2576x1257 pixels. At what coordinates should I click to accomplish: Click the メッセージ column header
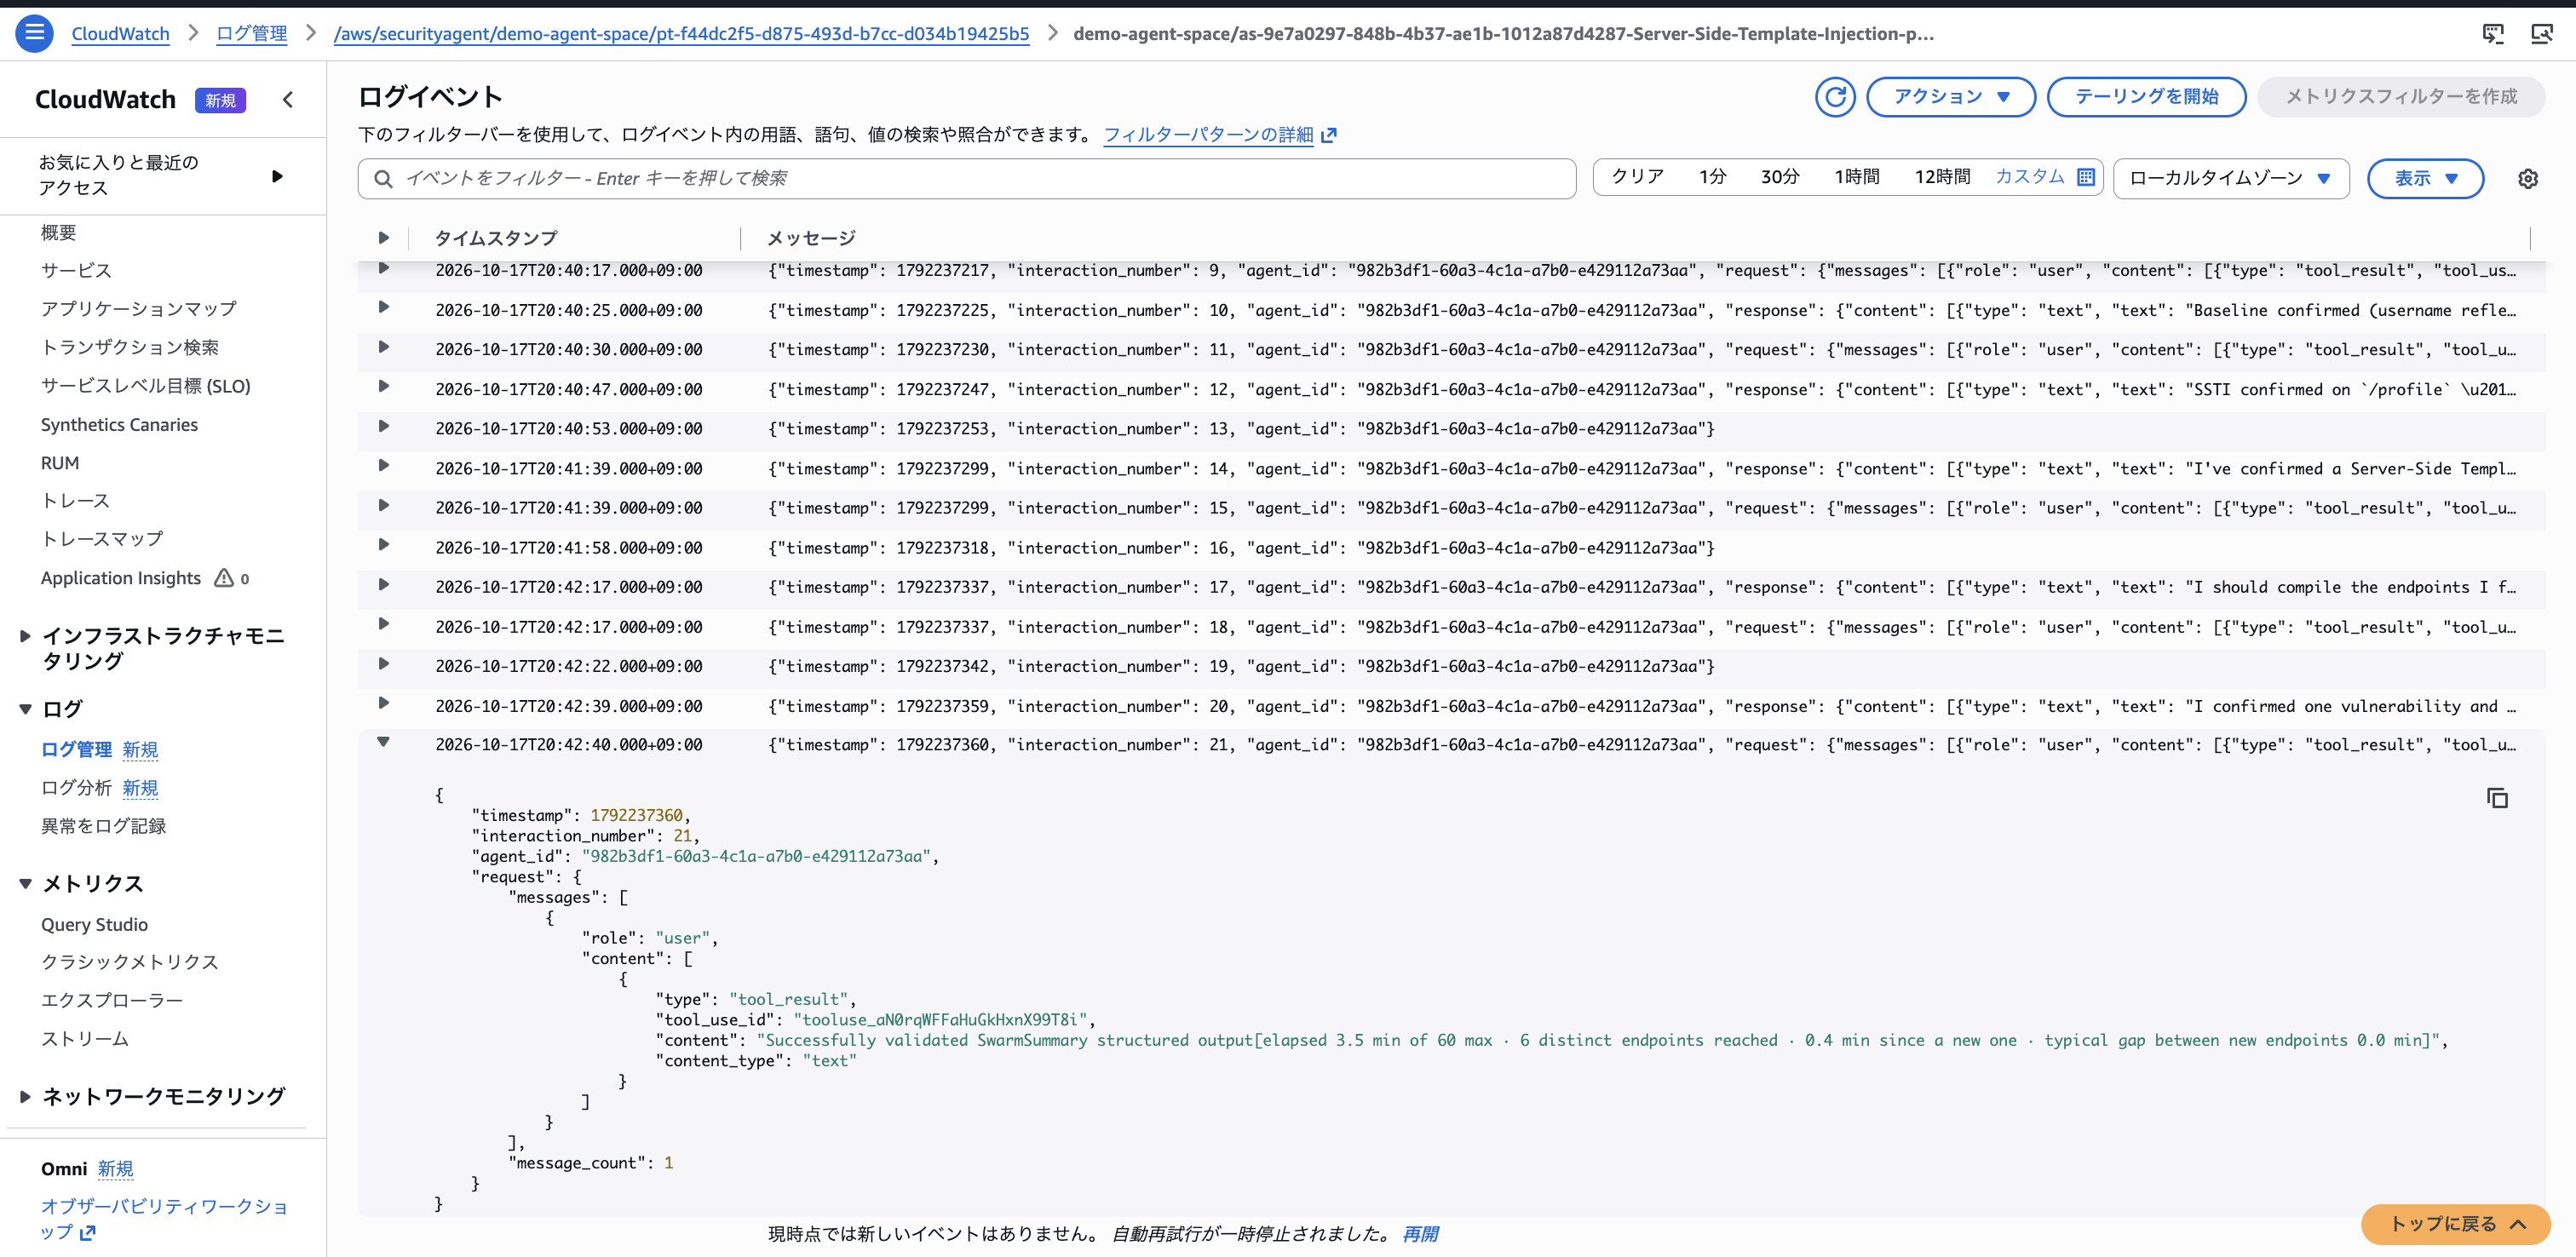click(811, 238)
